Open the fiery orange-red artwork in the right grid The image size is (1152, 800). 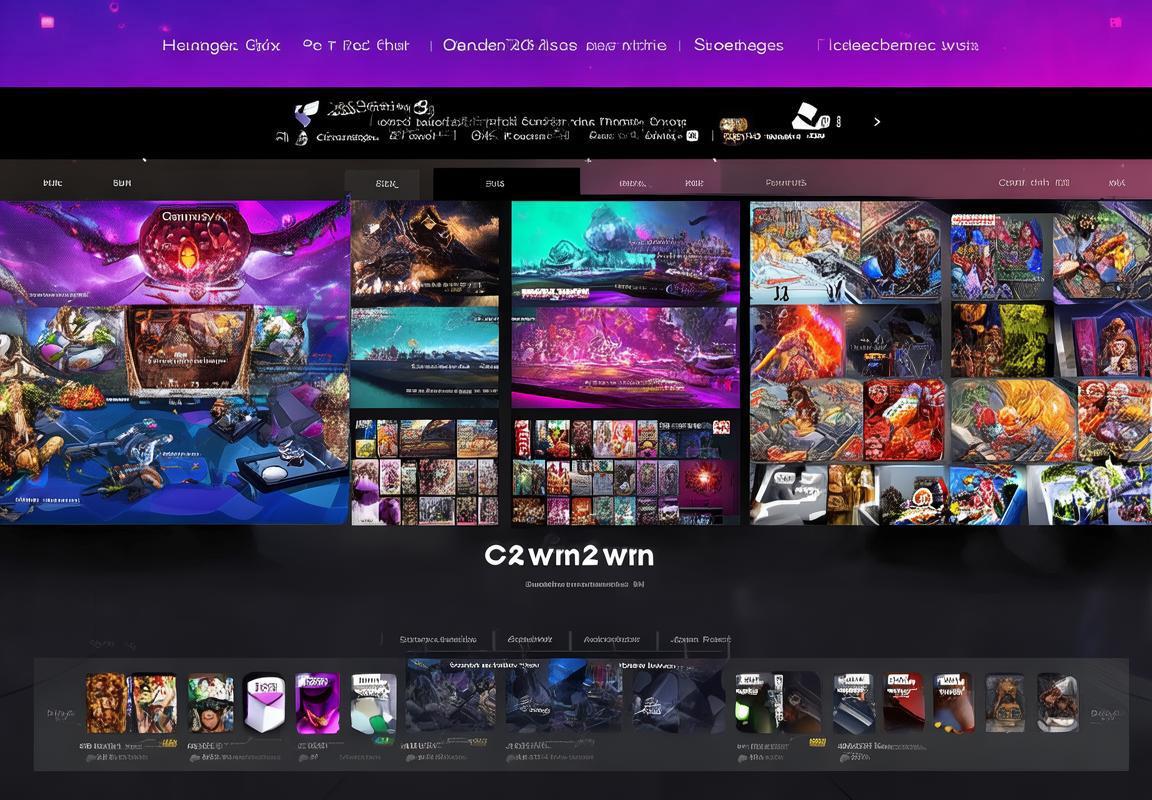click(x=796, y=342)
